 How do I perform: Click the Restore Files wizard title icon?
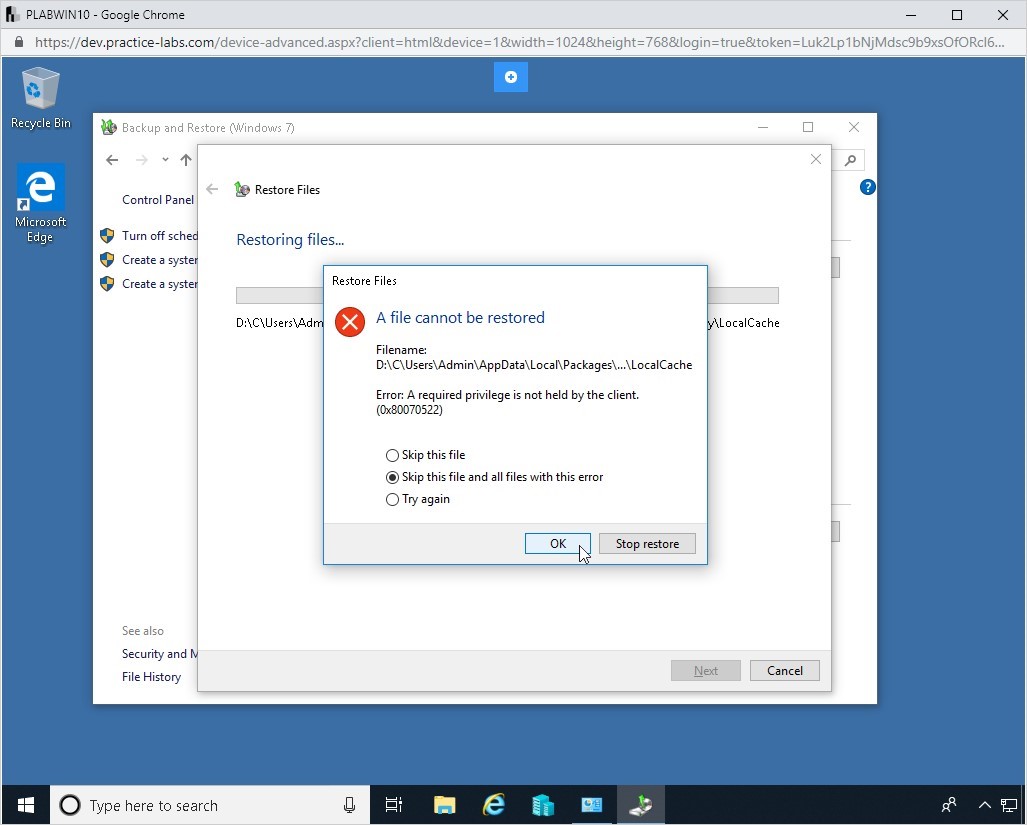242,190
